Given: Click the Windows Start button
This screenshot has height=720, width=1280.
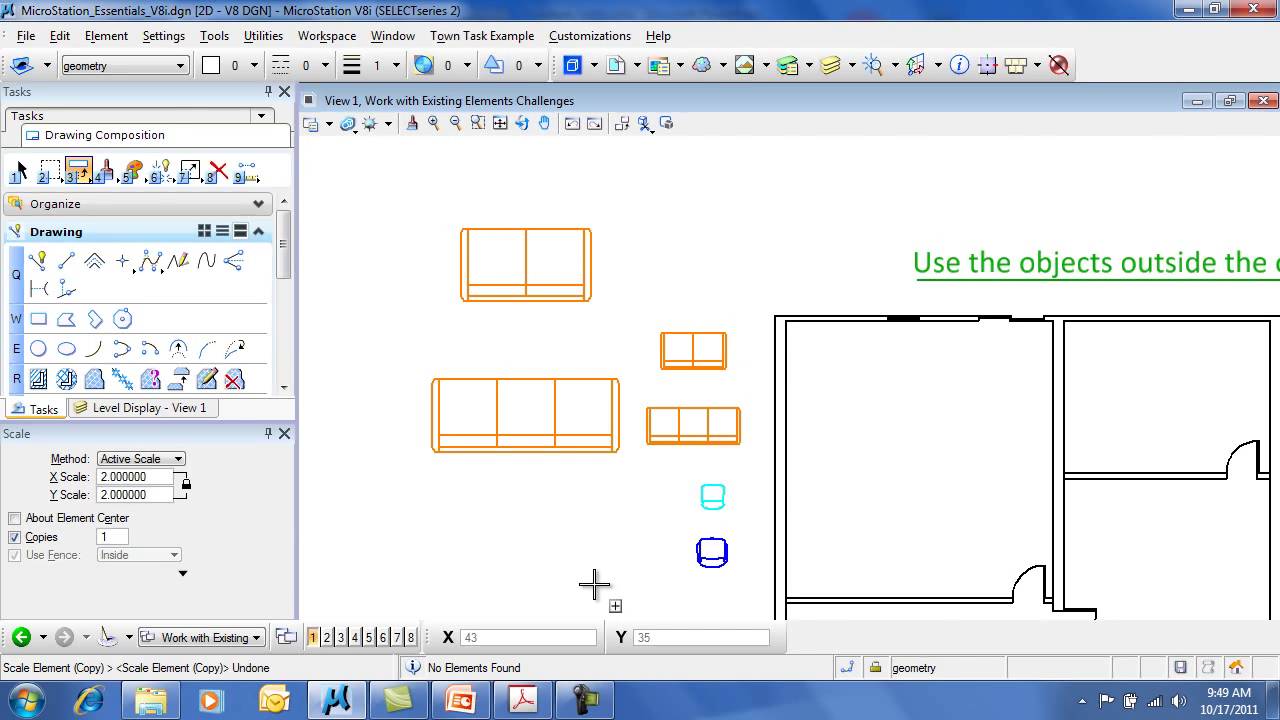Looking at the screenshot, I should [x=27, y=700].
